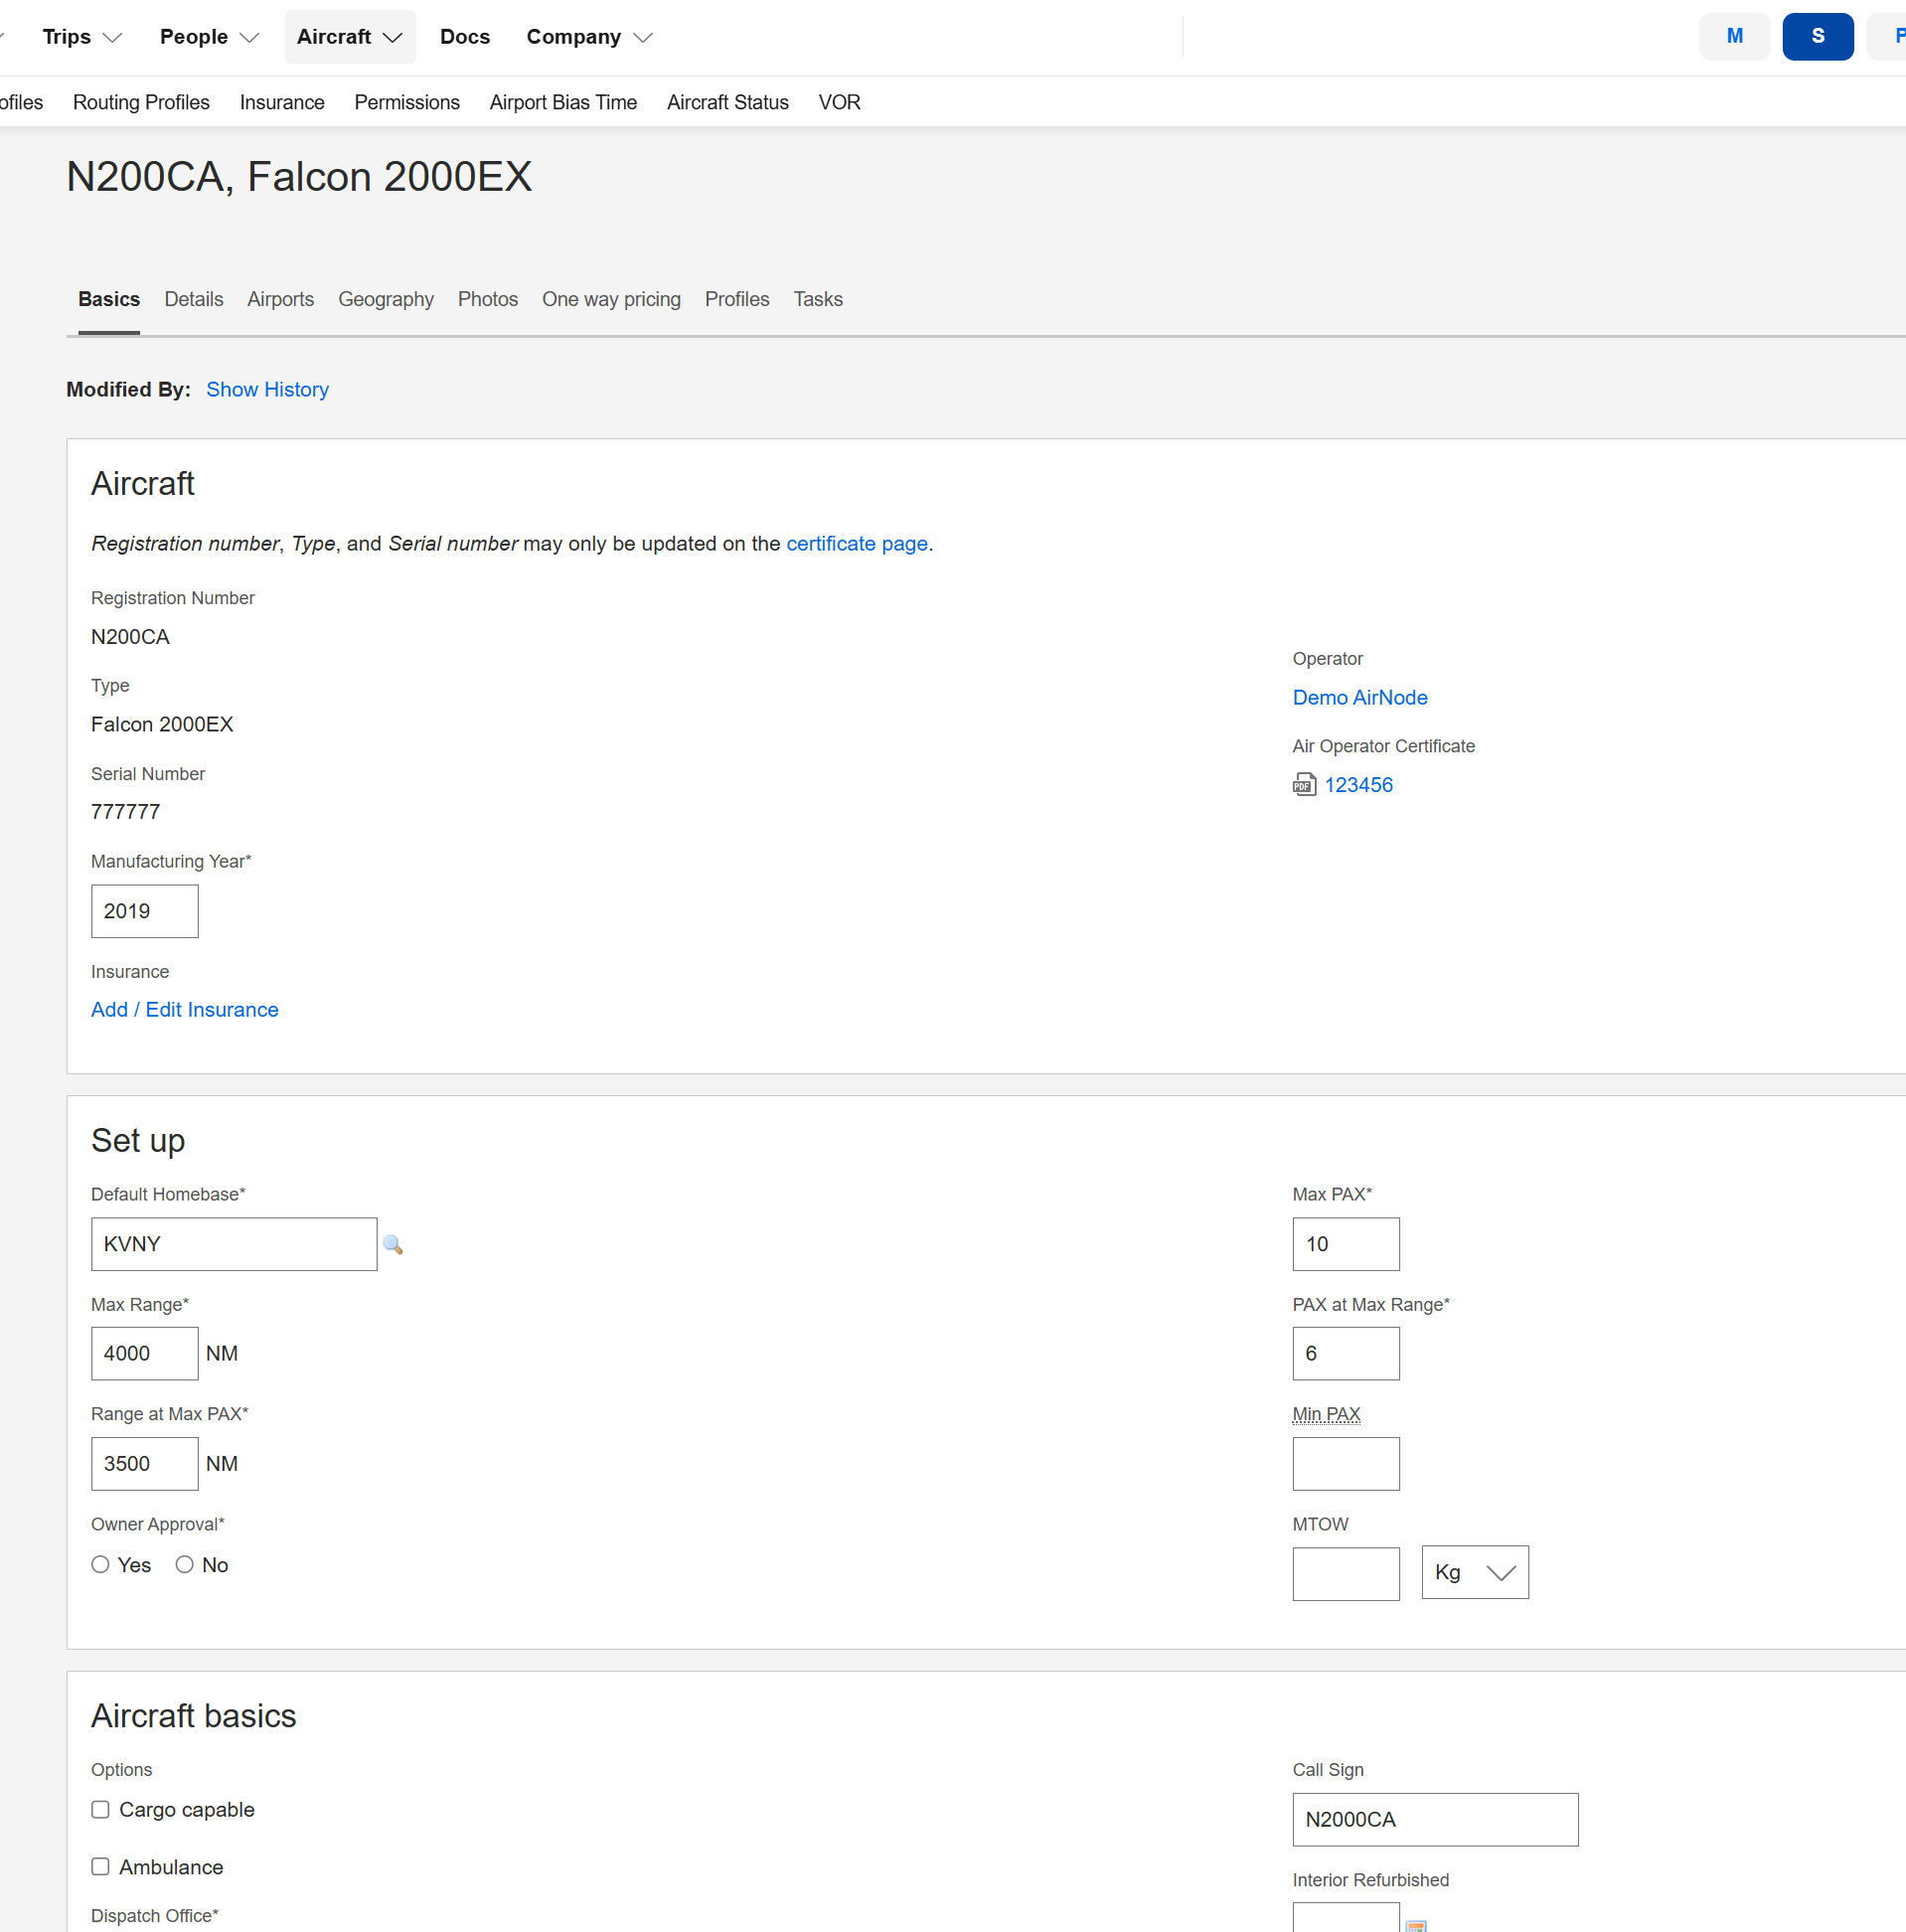Expand the People menu

209,37
